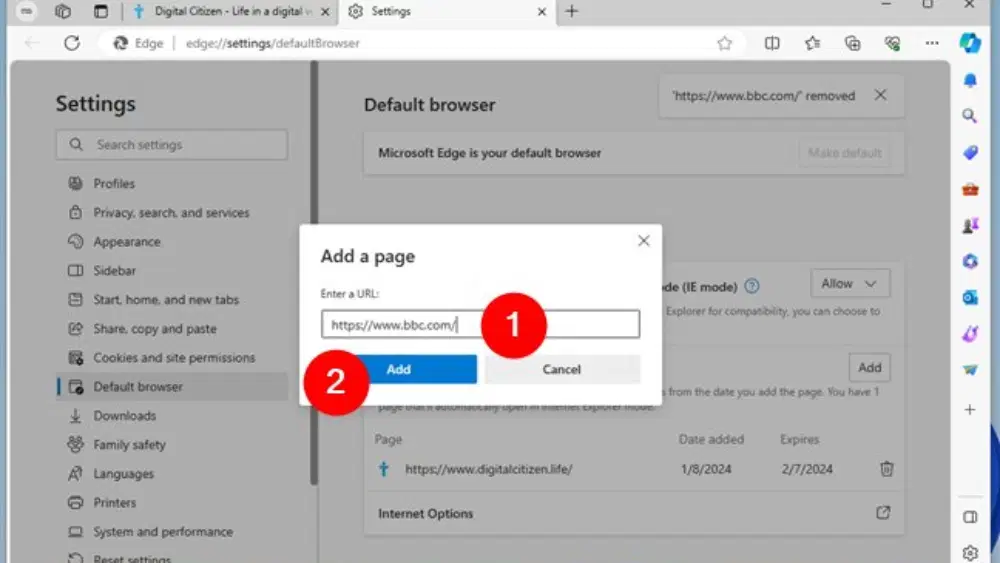Viewport: 1000px width, 563px height.
Task: Close the Settings tab
Action: 541,11
